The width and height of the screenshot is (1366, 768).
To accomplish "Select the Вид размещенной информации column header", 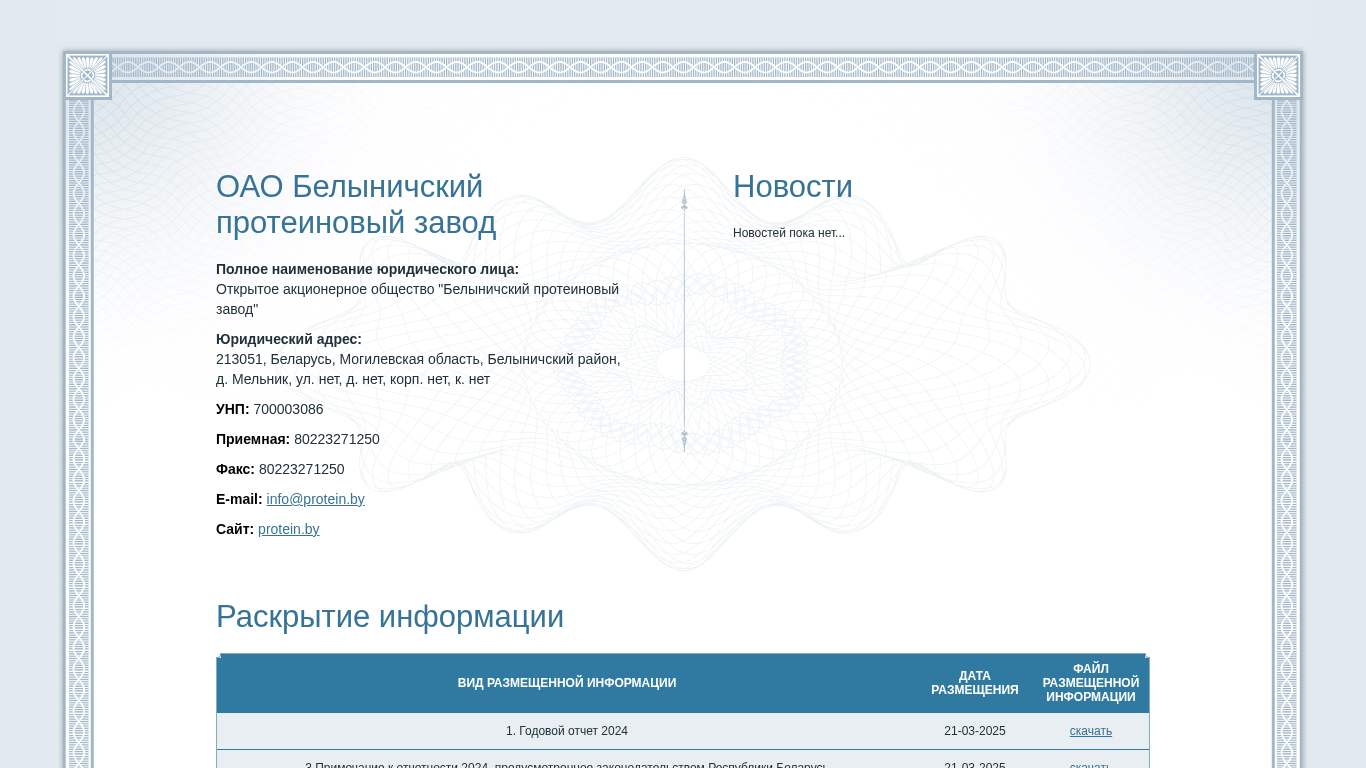I will point(566,683).
